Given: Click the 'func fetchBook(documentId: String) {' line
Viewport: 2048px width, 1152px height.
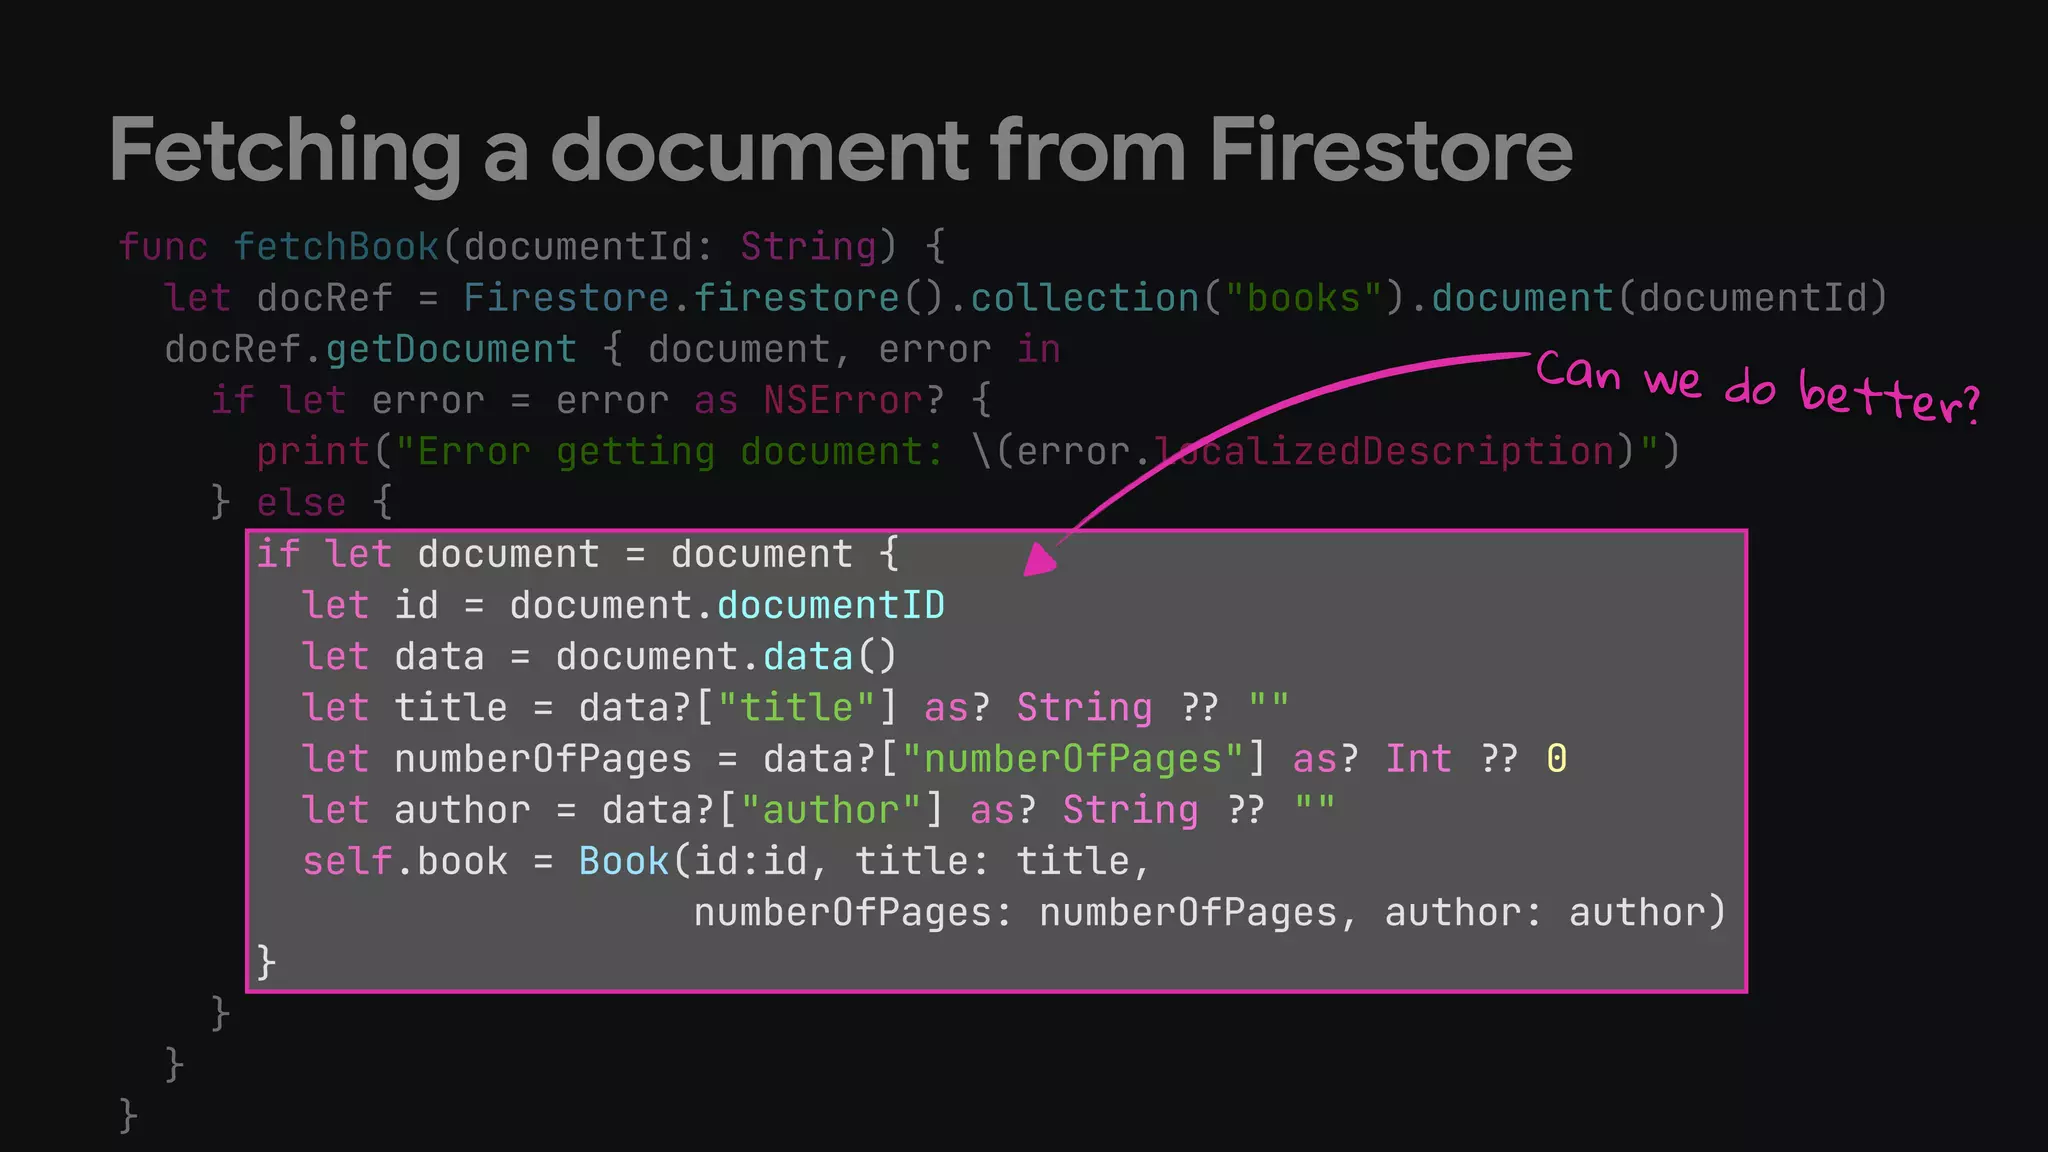Looking at the screenshot, I should point(532,246).
